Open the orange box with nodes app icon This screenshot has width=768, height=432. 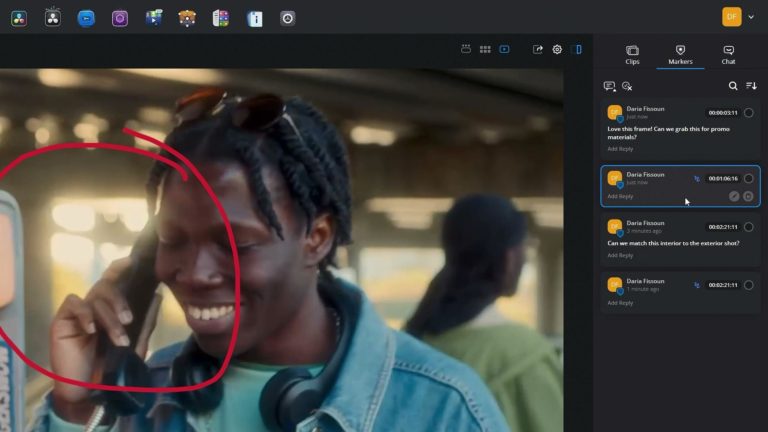pyautogui.click(x=187, y=19)
